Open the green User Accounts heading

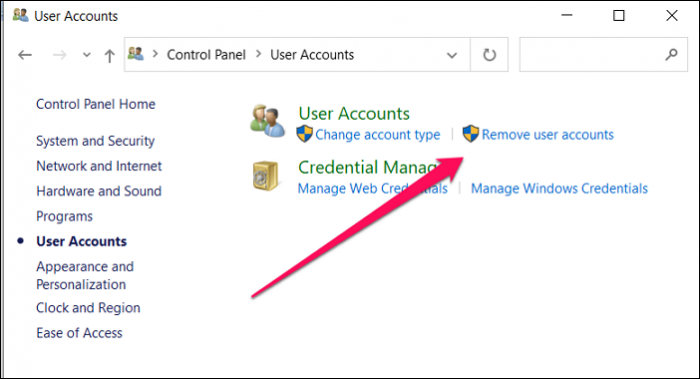point(354,113)
